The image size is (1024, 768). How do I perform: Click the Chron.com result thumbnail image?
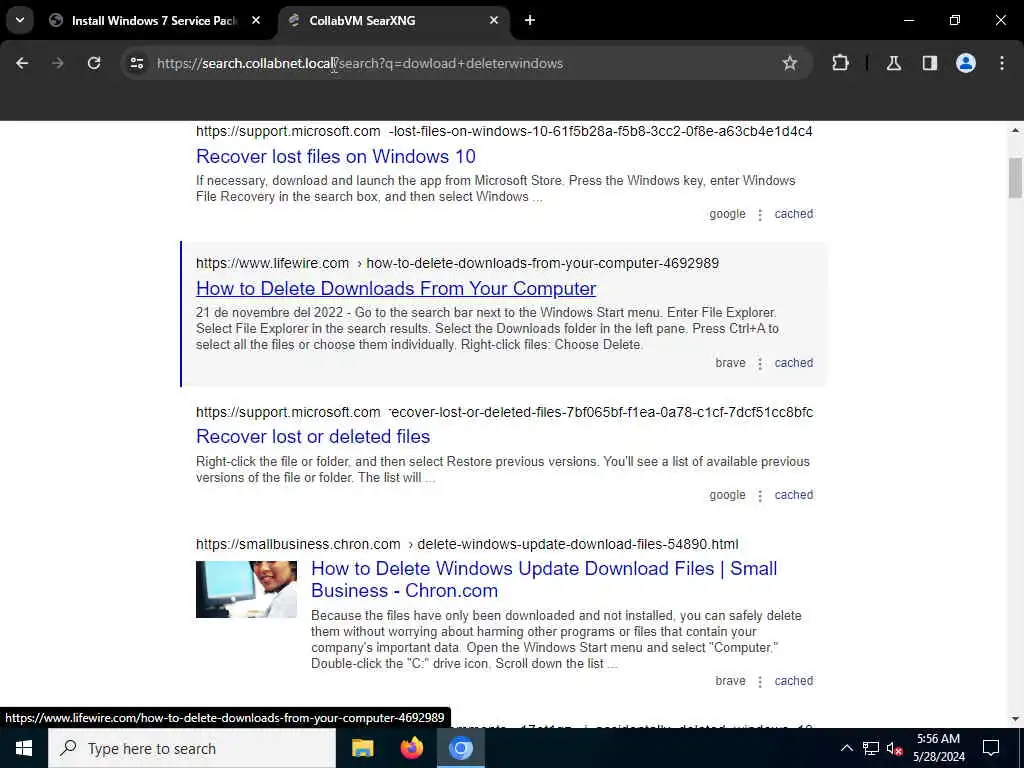tap(246, 589)
